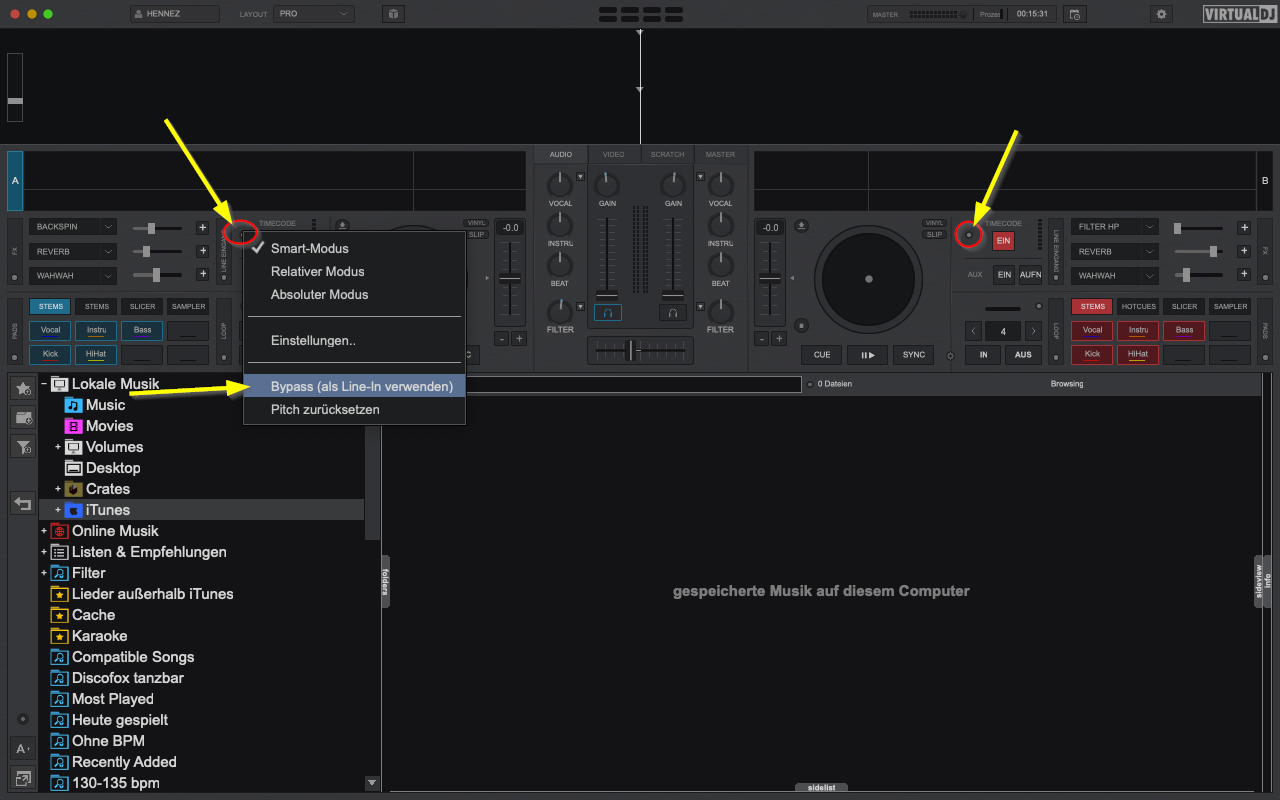This screenshot has height=800, width=1280.
Task: Click the plus button next to BACKSPIN effect
Action: (x=202, y=228)
